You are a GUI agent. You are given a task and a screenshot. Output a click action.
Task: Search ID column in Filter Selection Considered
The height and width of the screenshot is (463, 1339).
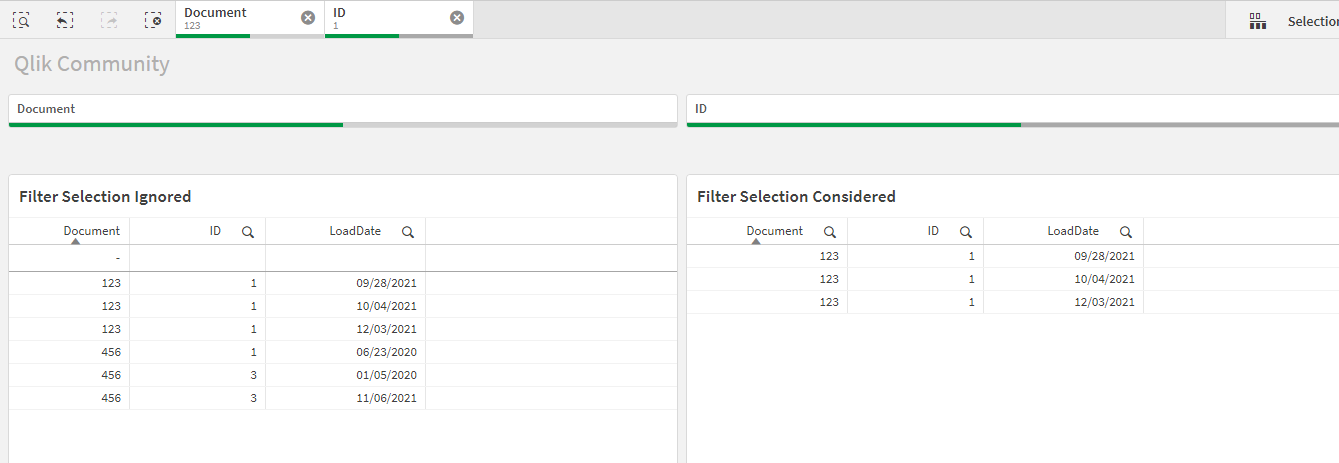click(966, 232)
